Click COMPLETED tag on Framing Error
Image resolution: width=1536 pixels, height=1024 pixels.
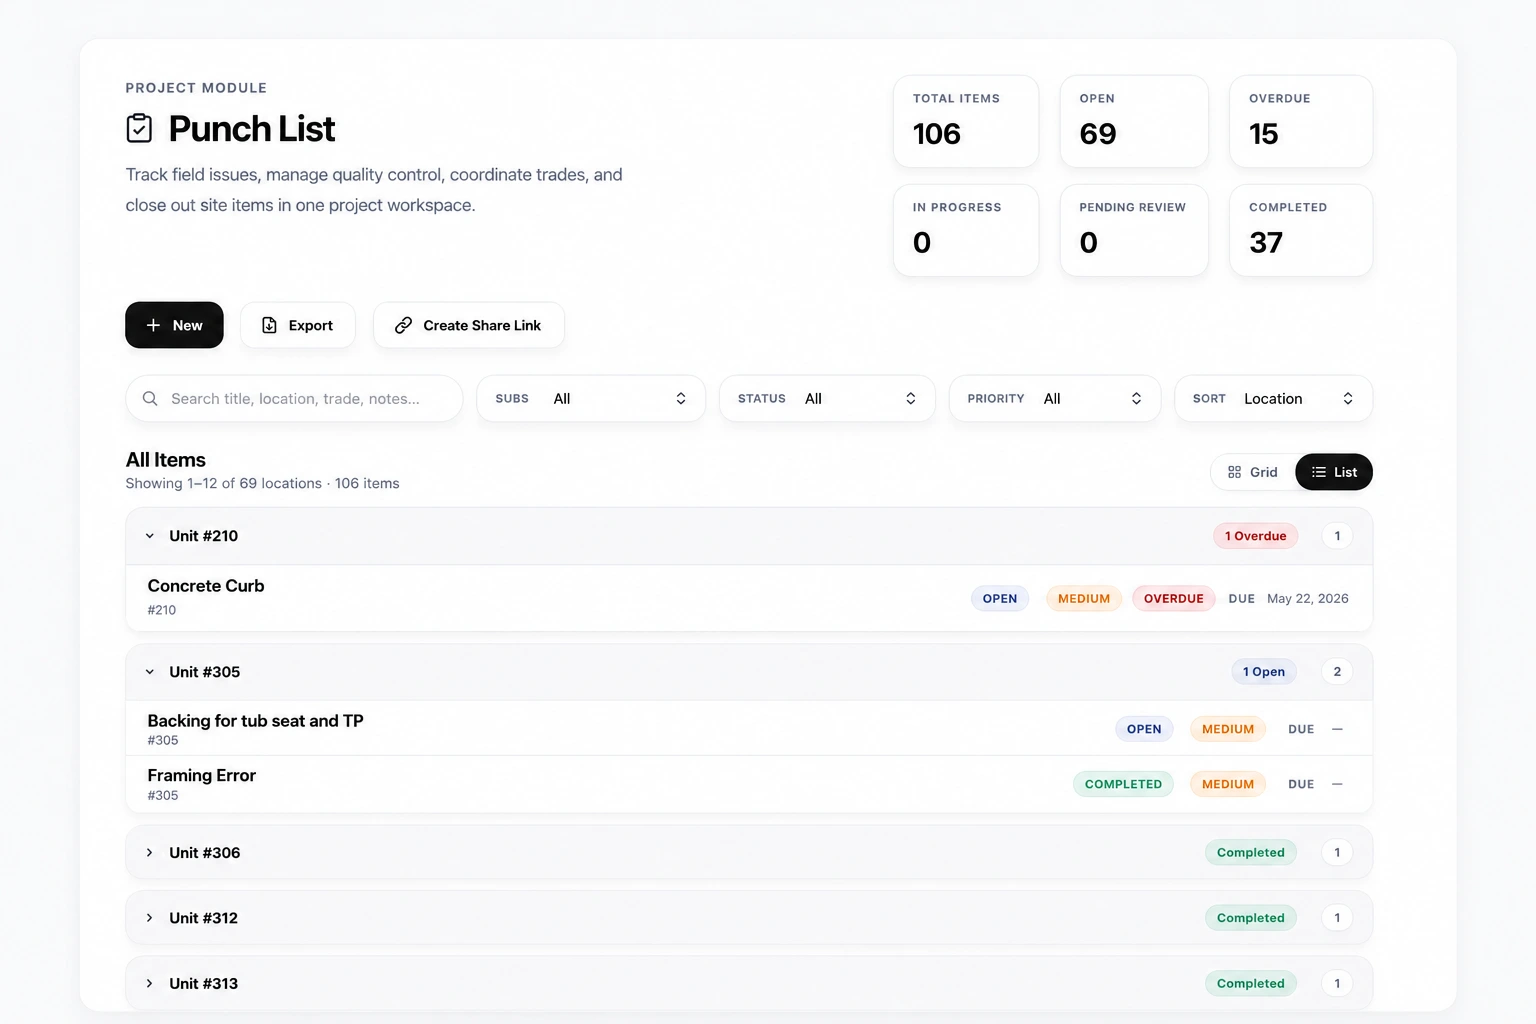(x=1124, y=784)
